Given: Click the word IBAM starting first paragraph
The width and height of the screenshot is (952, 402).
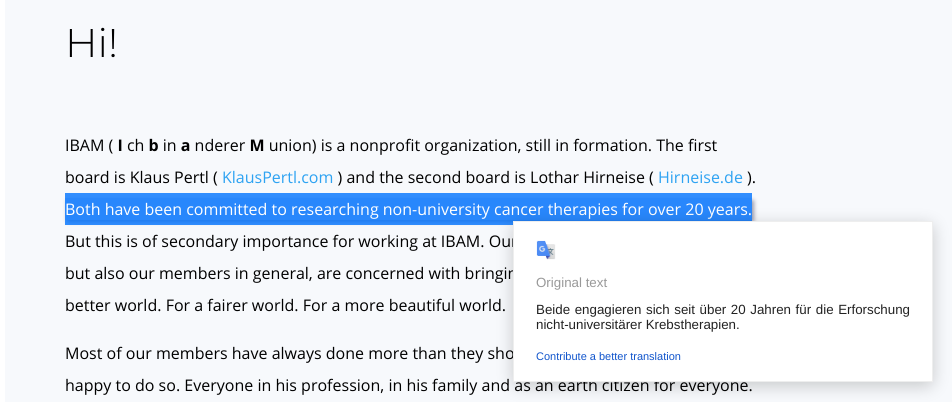Looking at the screenshot, I should click(84, 146).
